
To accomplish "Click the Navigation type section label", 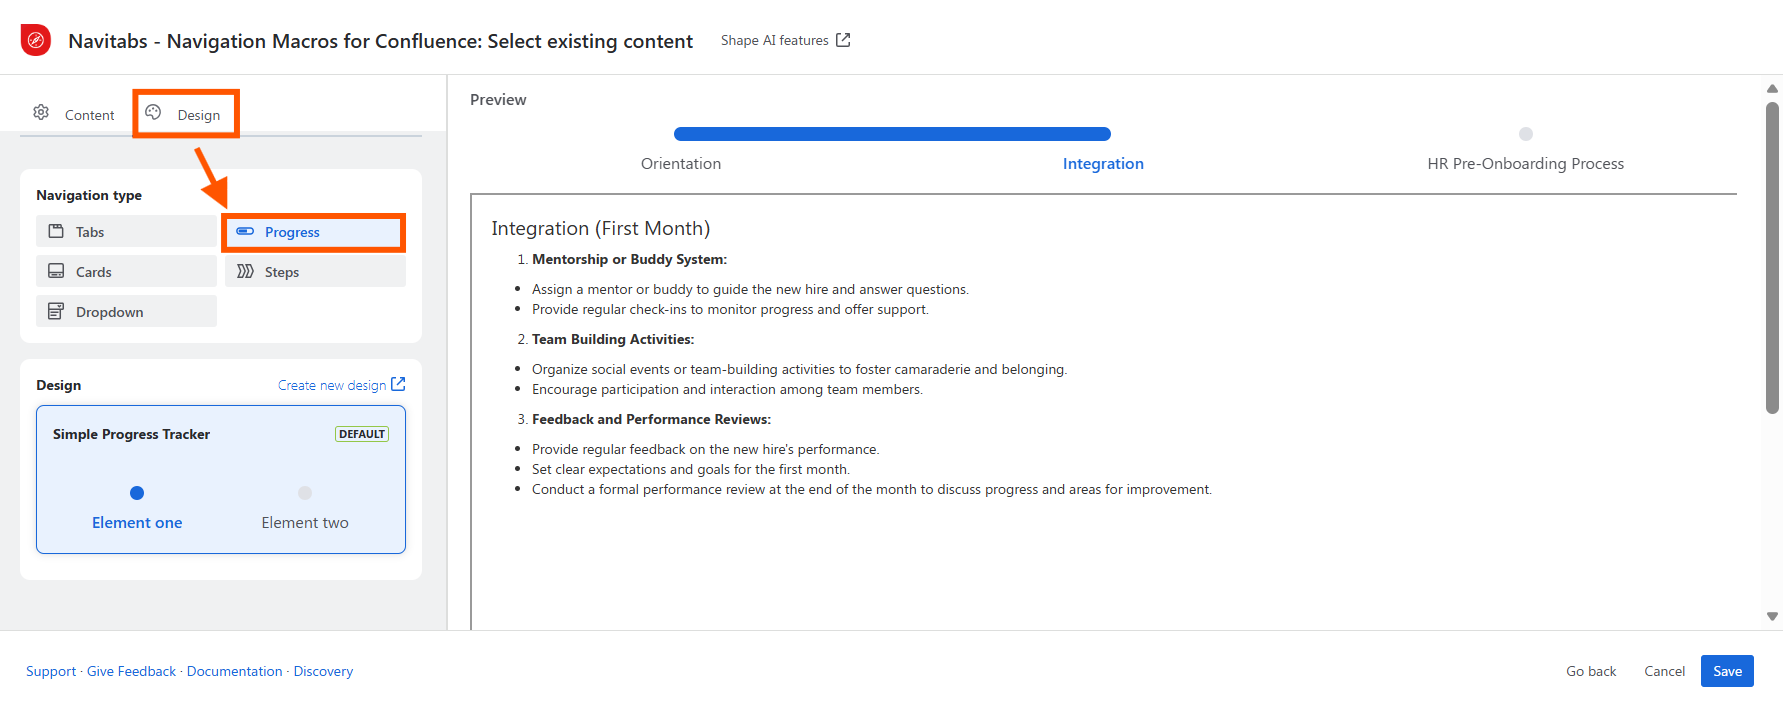I will pos(89,195).
